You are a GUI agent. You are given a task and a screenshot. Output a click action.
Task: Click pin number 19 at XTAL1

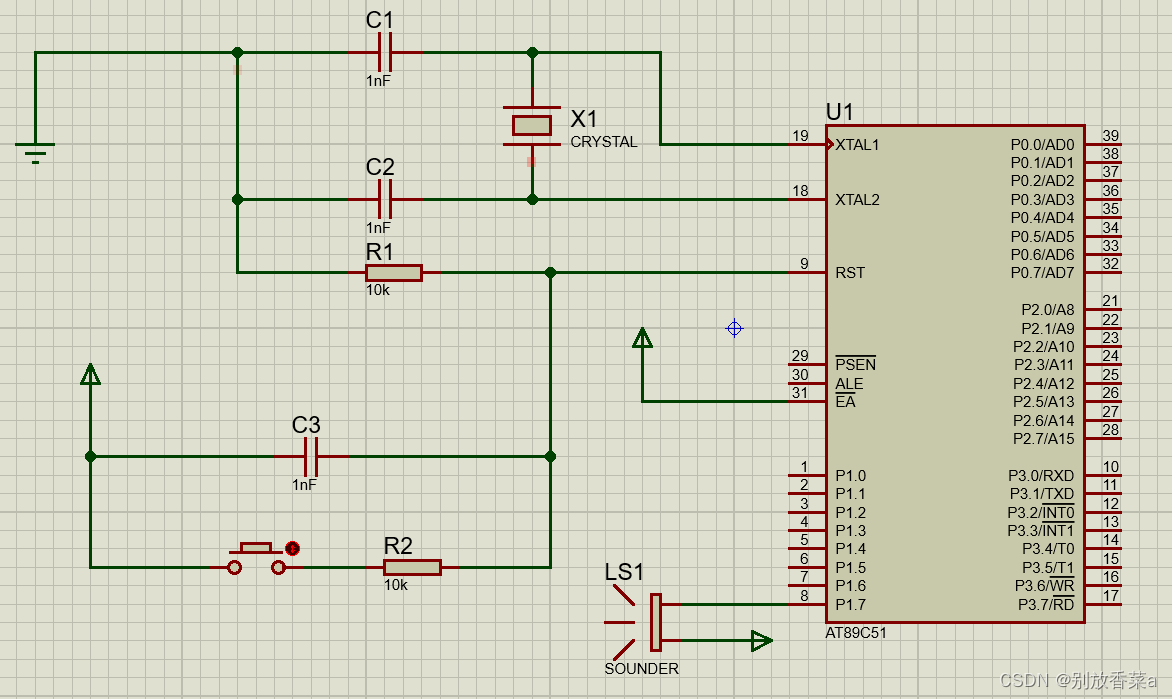(x=801, y=135)
